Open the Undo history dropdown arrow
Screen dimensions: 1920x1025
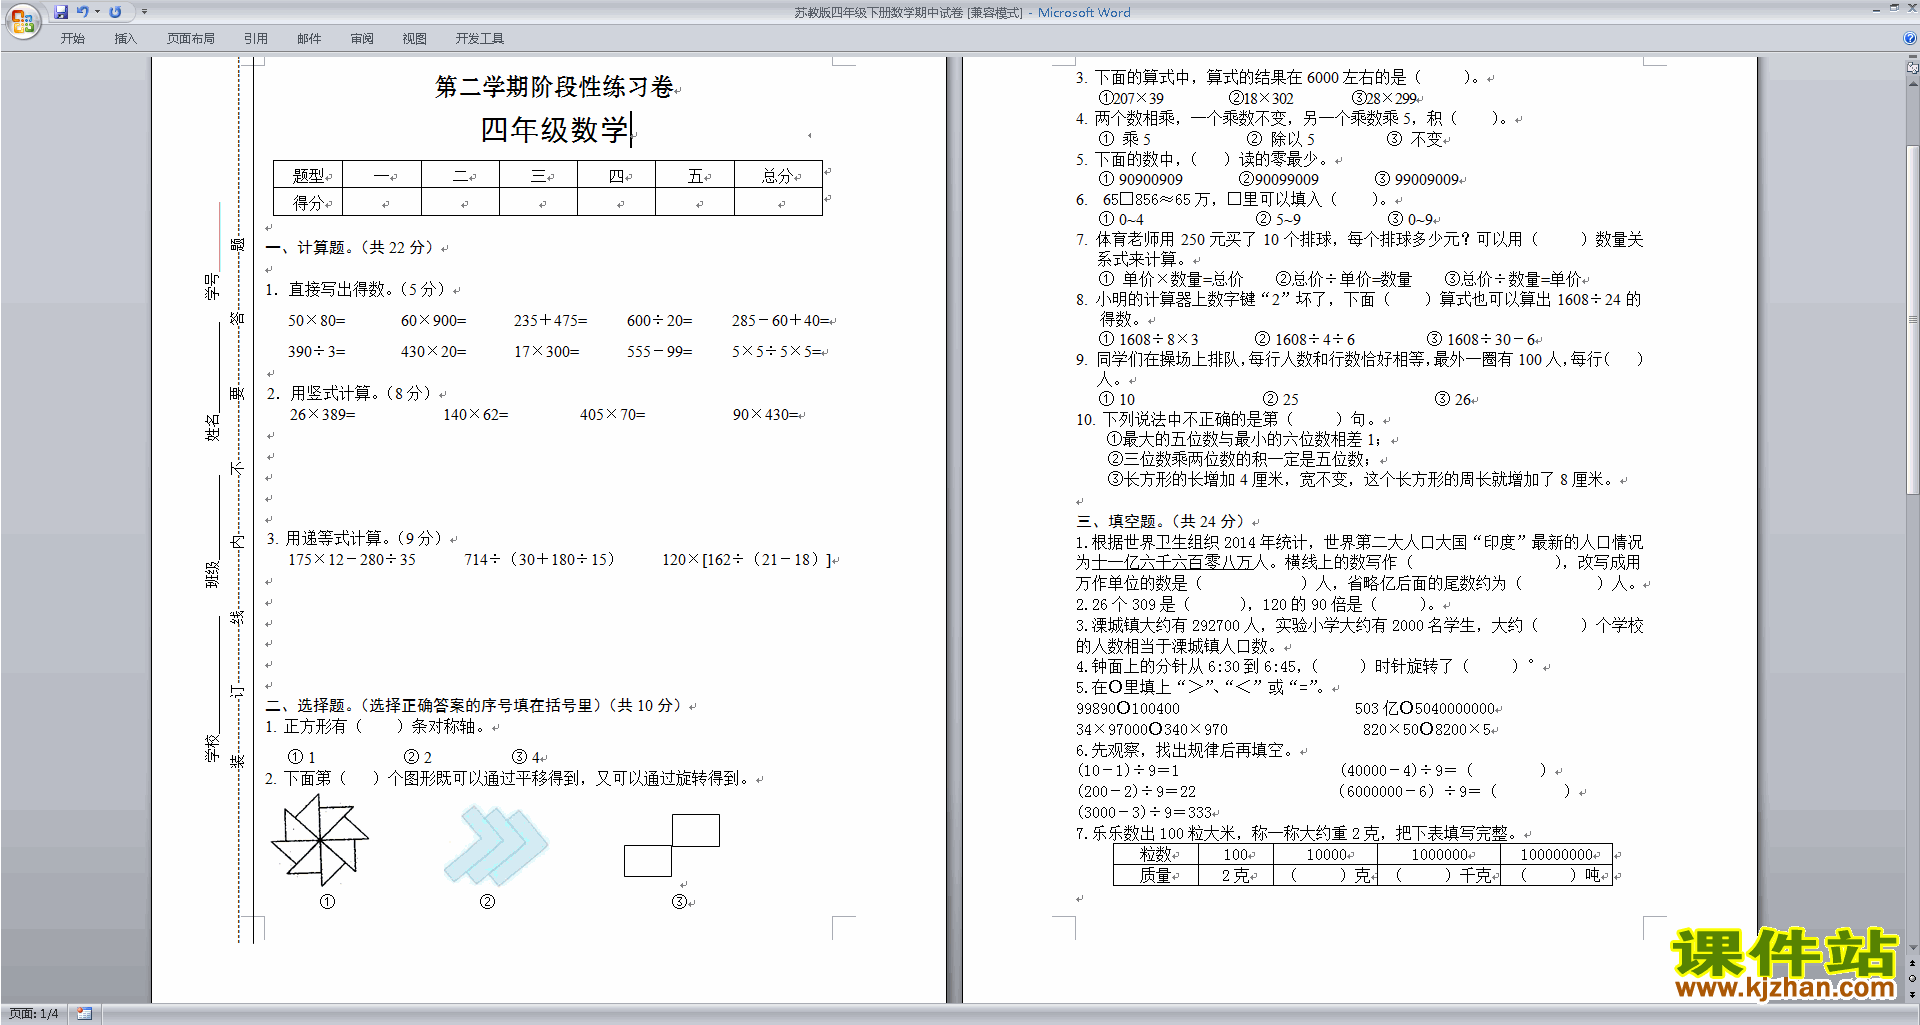[x=97, y=12]
